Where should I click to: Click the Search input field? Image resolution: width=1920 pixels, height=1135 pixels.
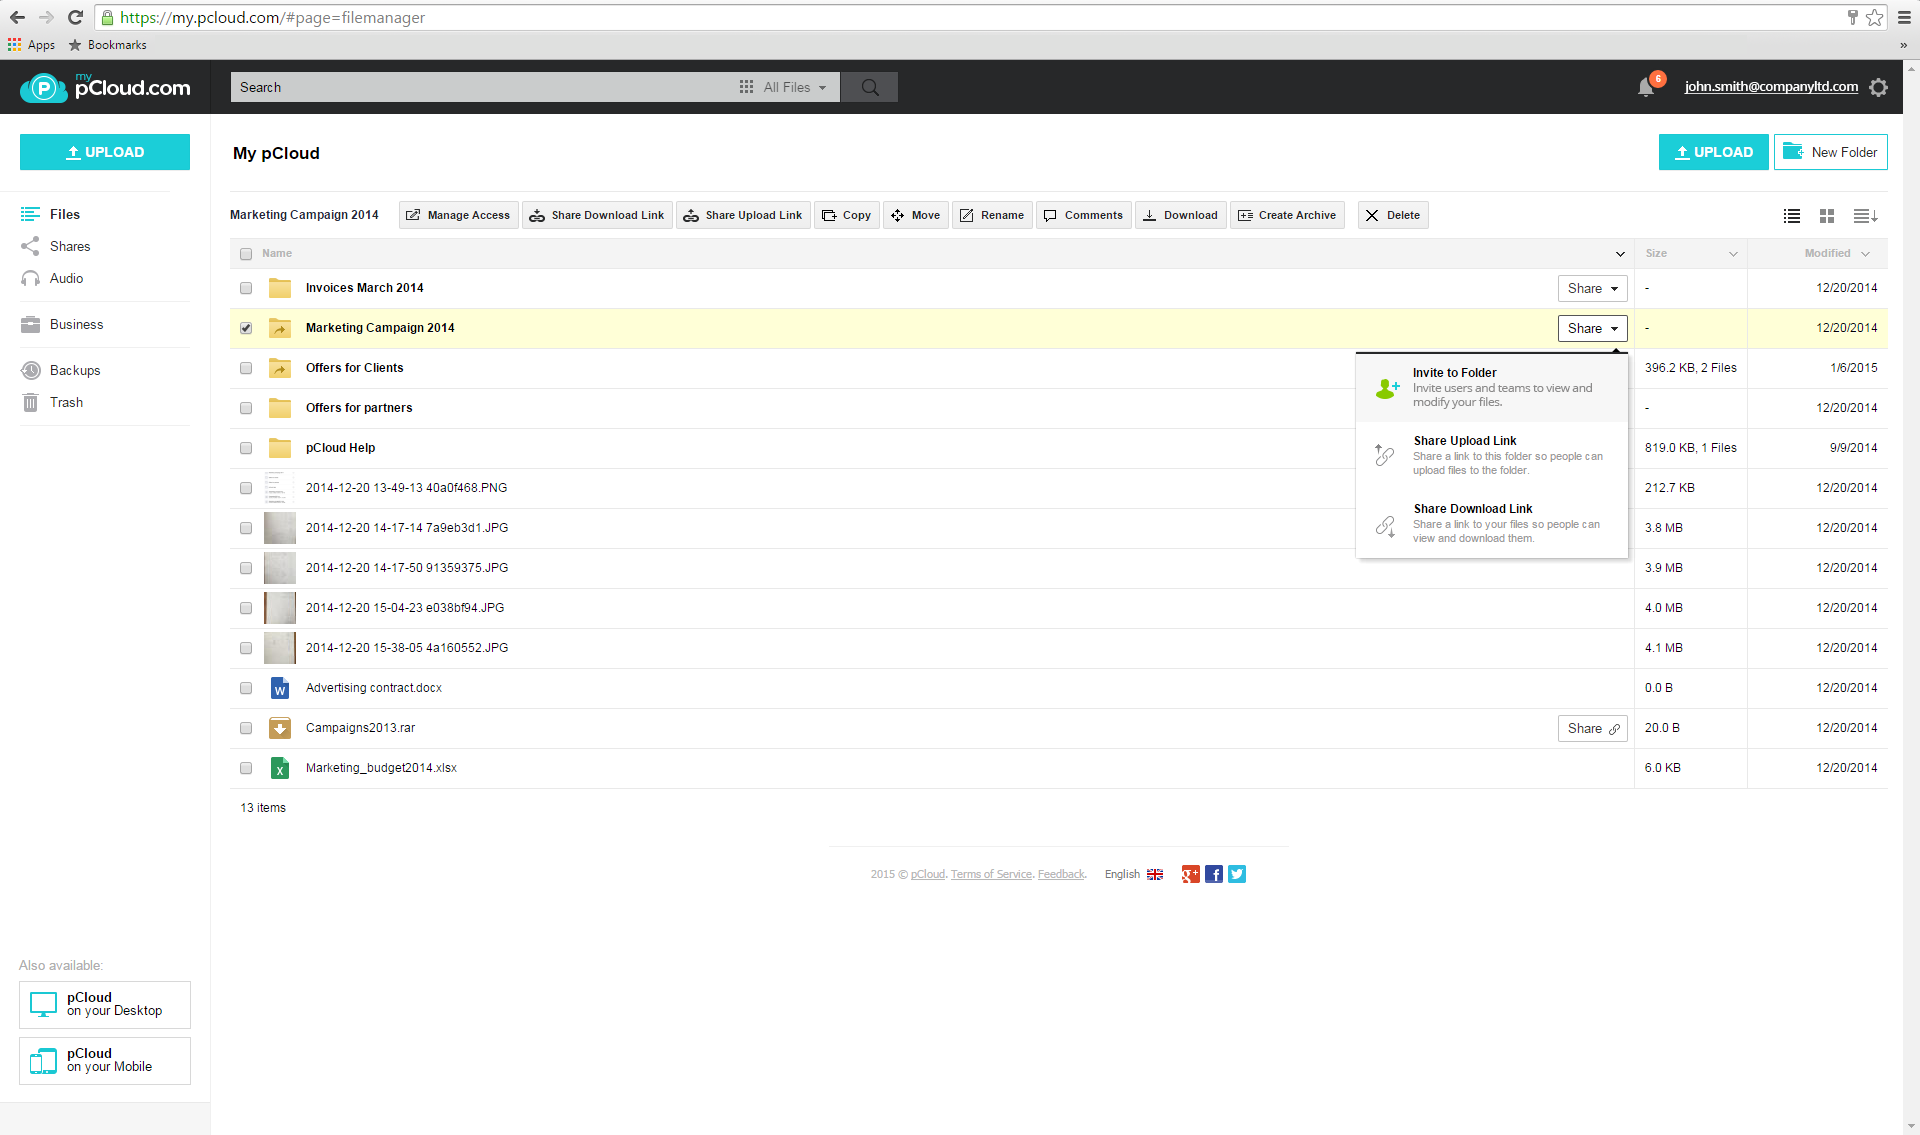[x=480, y=87]
